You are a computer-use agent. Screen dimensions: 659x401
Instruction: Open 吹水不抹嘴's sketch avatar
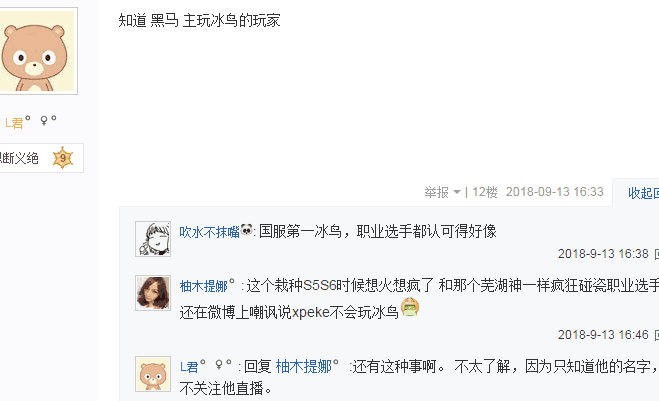[x=153, y=239]
